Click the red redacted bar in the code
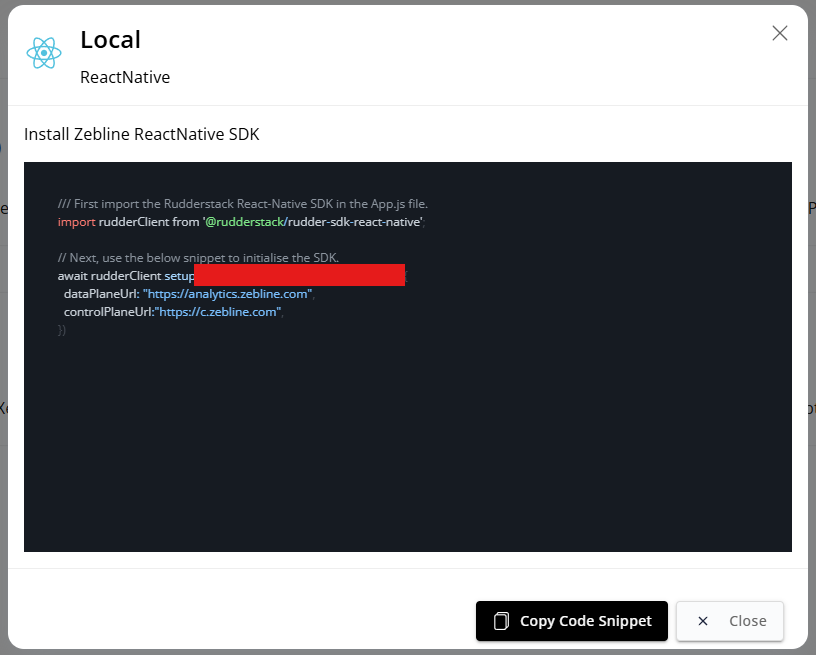This screenshot has width=816, height=655. 299,275
